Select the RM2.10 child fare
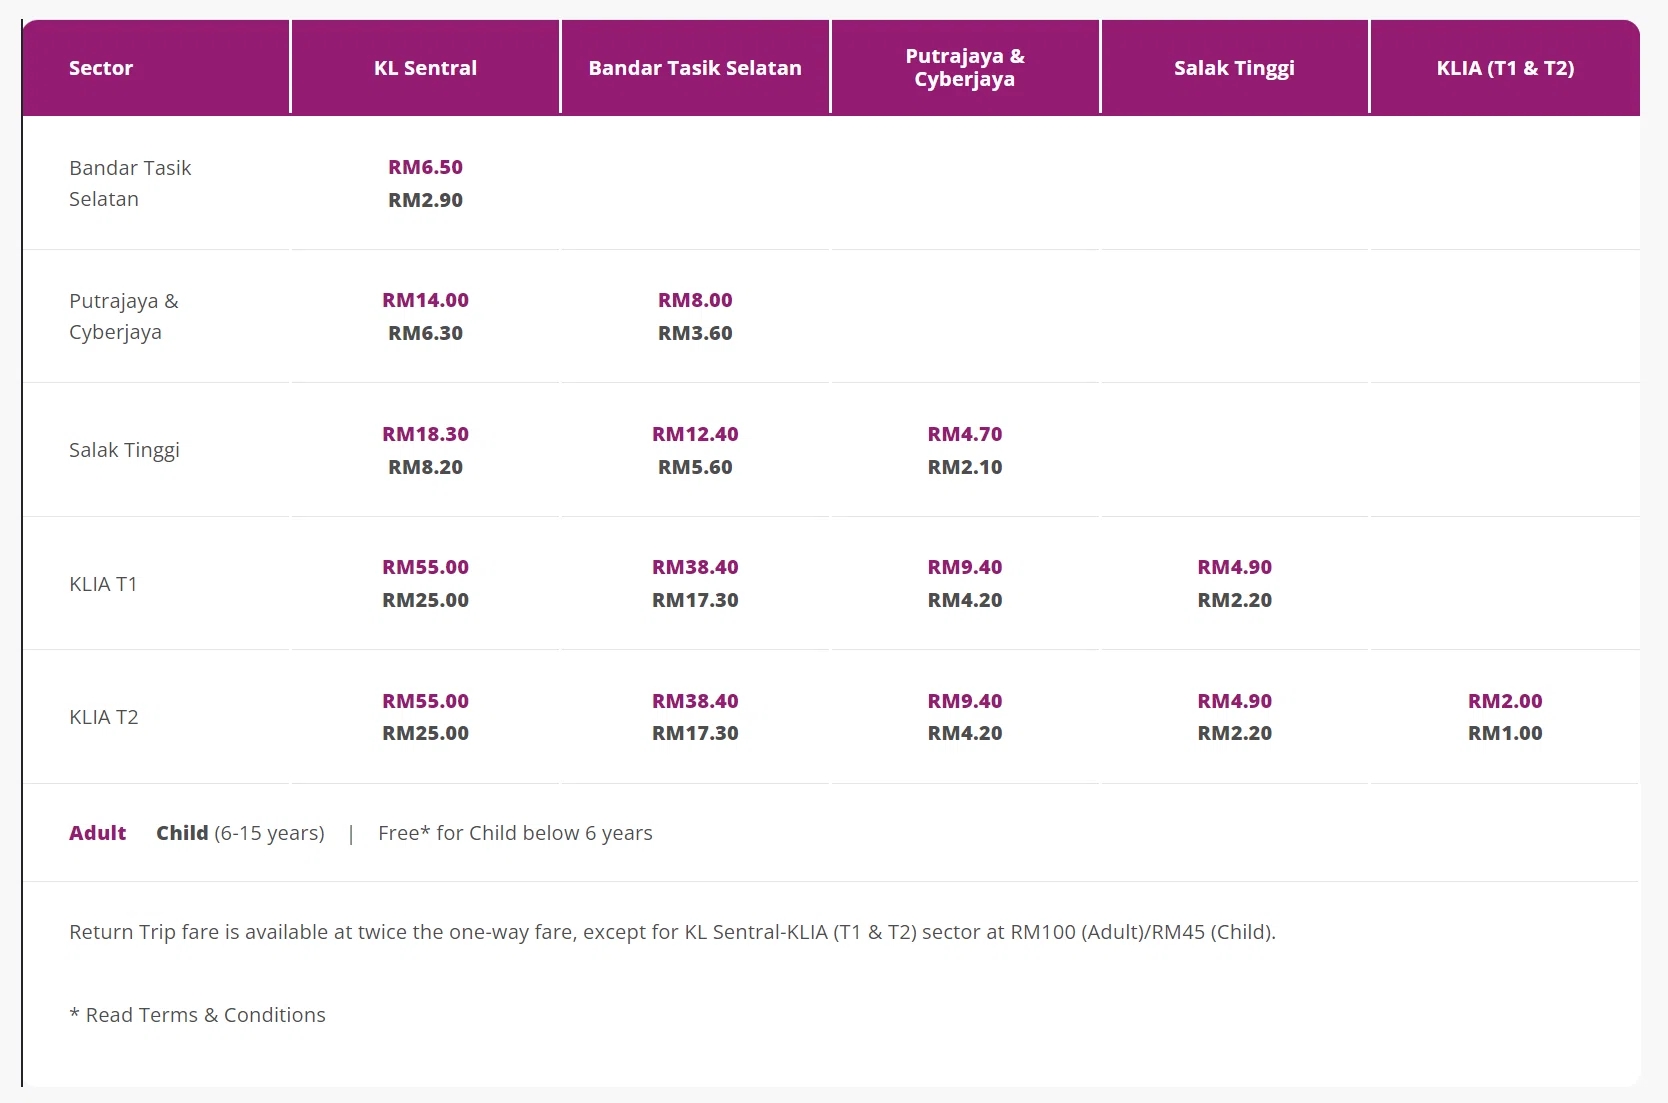1668x1103 pixels. (965, 467)
